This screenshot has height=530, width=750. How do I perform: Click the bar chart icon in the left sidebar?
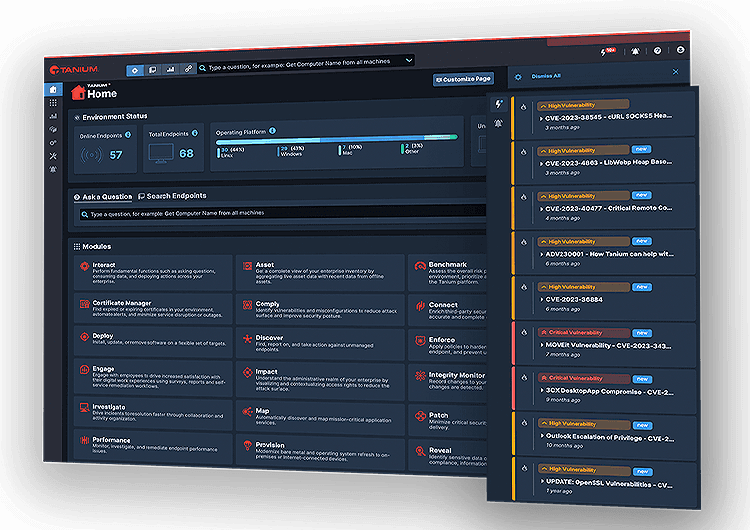click(x=53, y=116)
